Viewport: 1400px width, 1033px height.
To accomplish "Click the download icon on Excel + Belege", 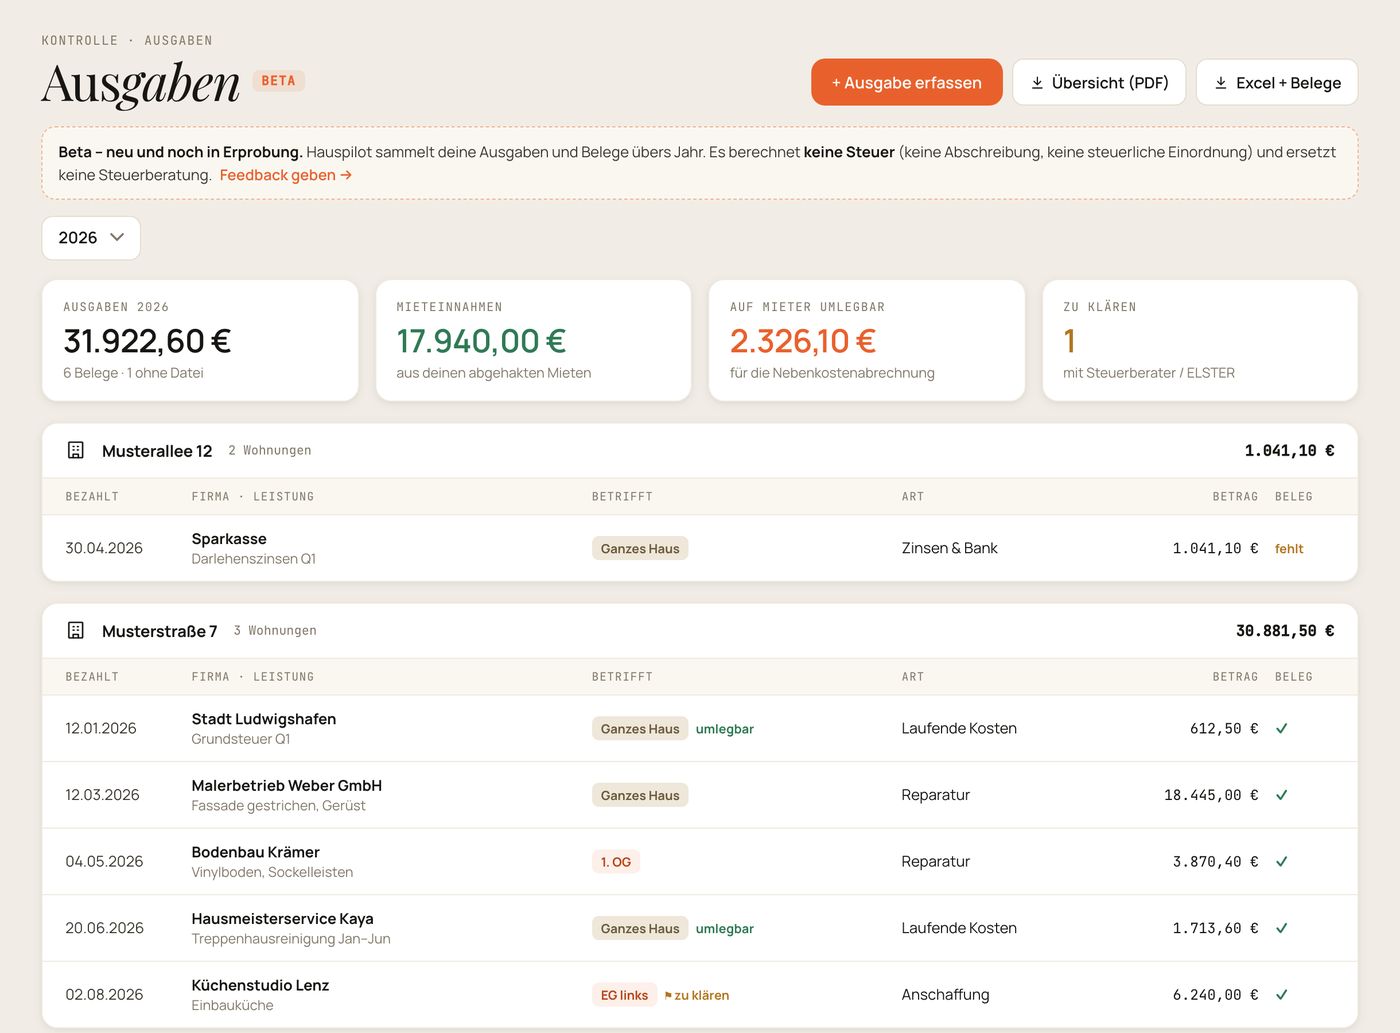I will (1221, 83).
